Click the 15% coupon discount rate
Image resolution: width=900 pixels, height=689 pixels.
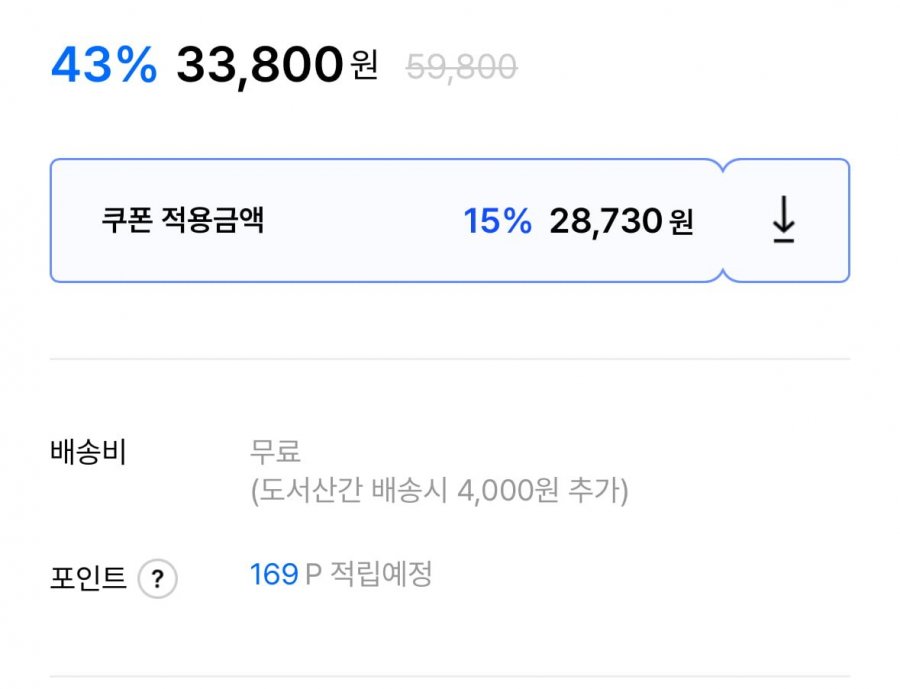point(497,221)
